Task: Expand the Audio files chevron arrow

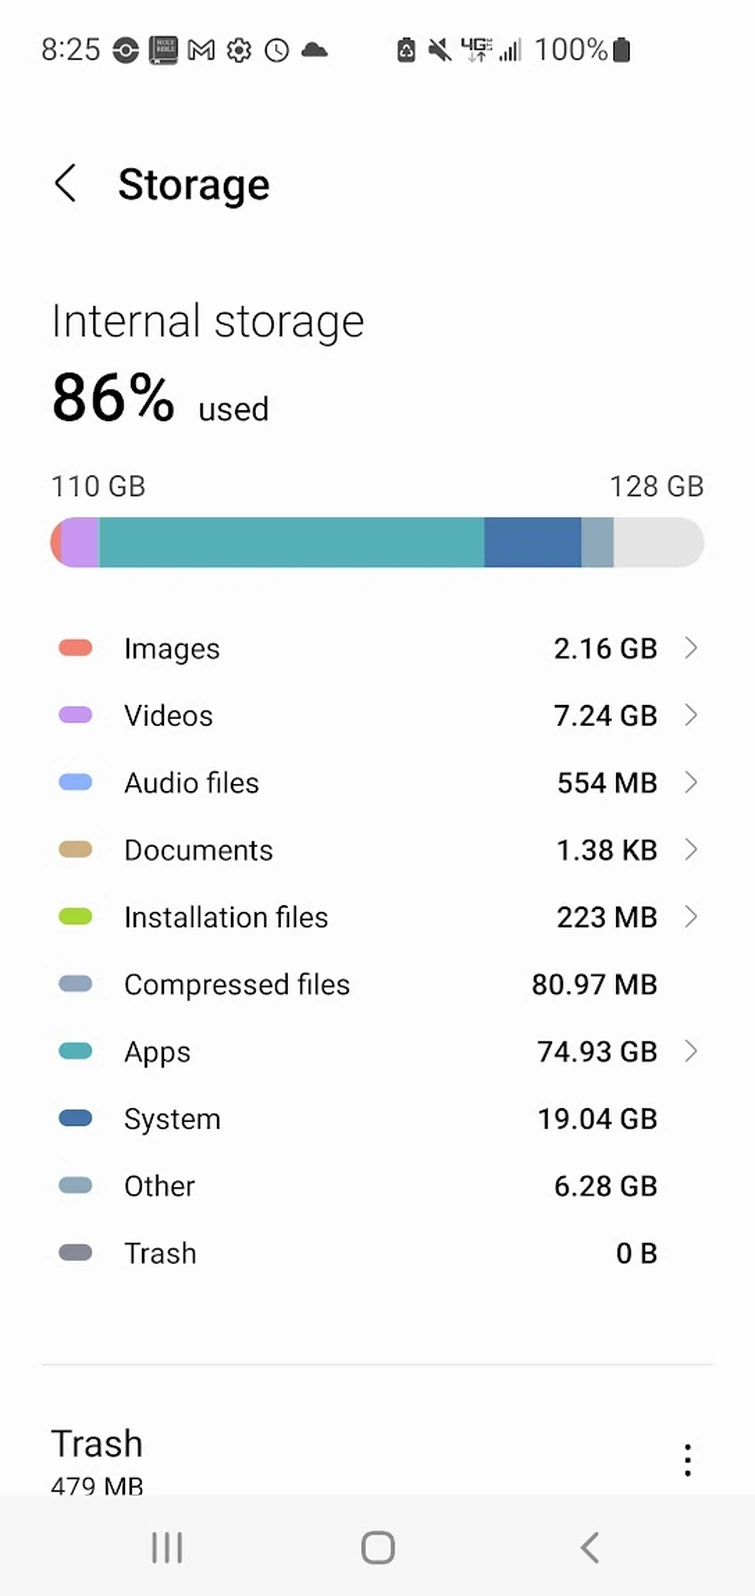Action: (690, 782)
